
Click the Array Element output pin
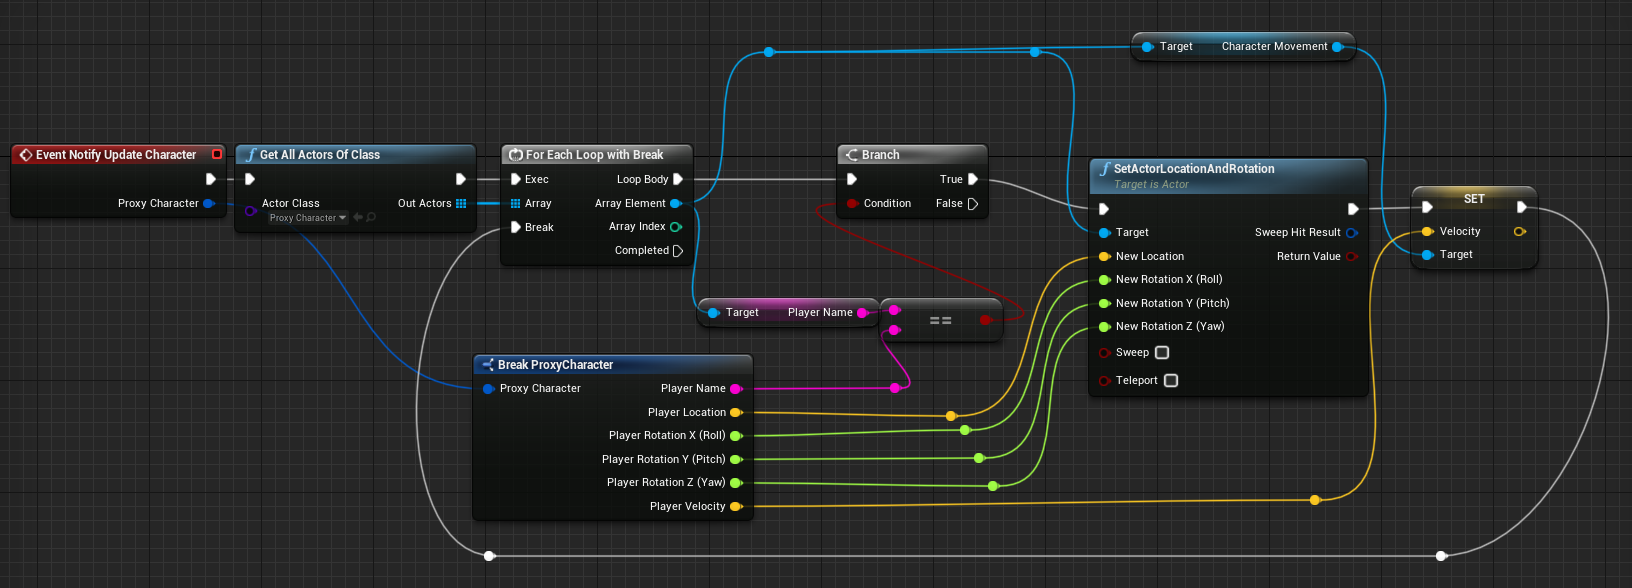676,203
